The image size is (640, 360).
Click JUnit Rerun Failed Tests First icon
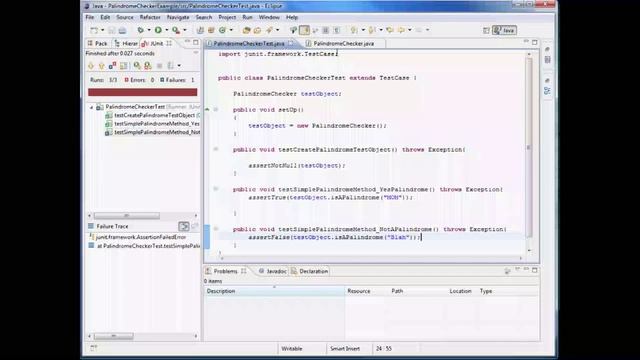click(148, 66)
